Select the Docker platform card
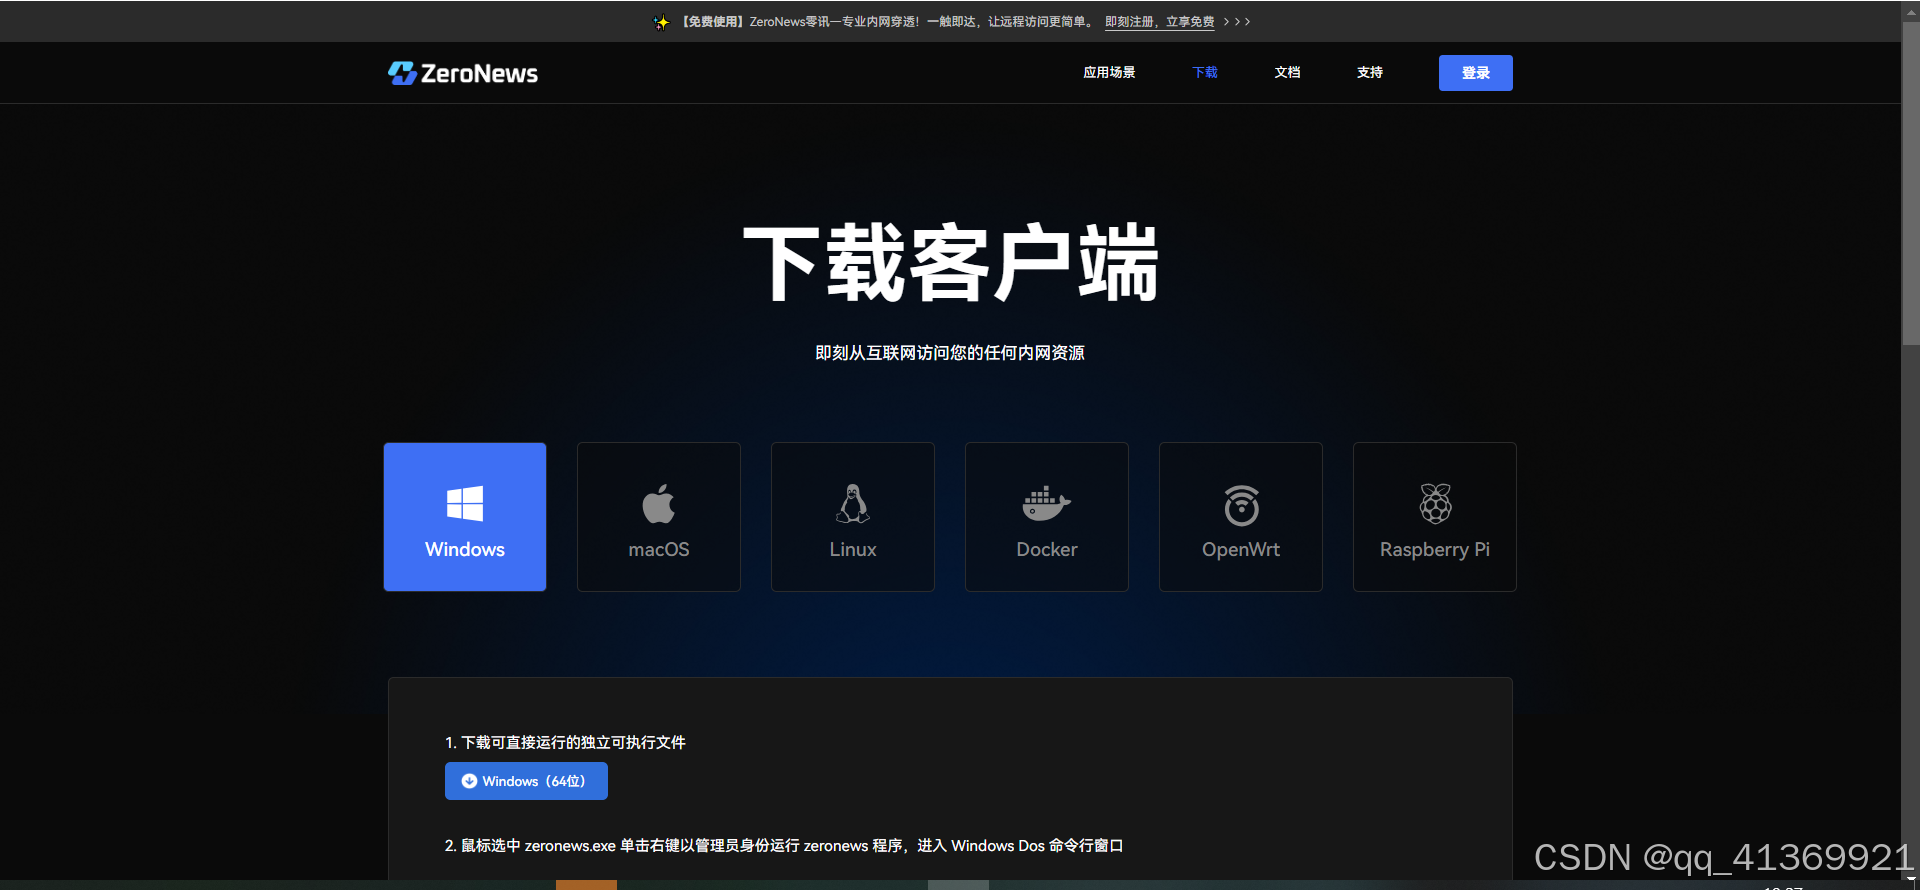The image size is (1920, 890). coord(1047,517)
